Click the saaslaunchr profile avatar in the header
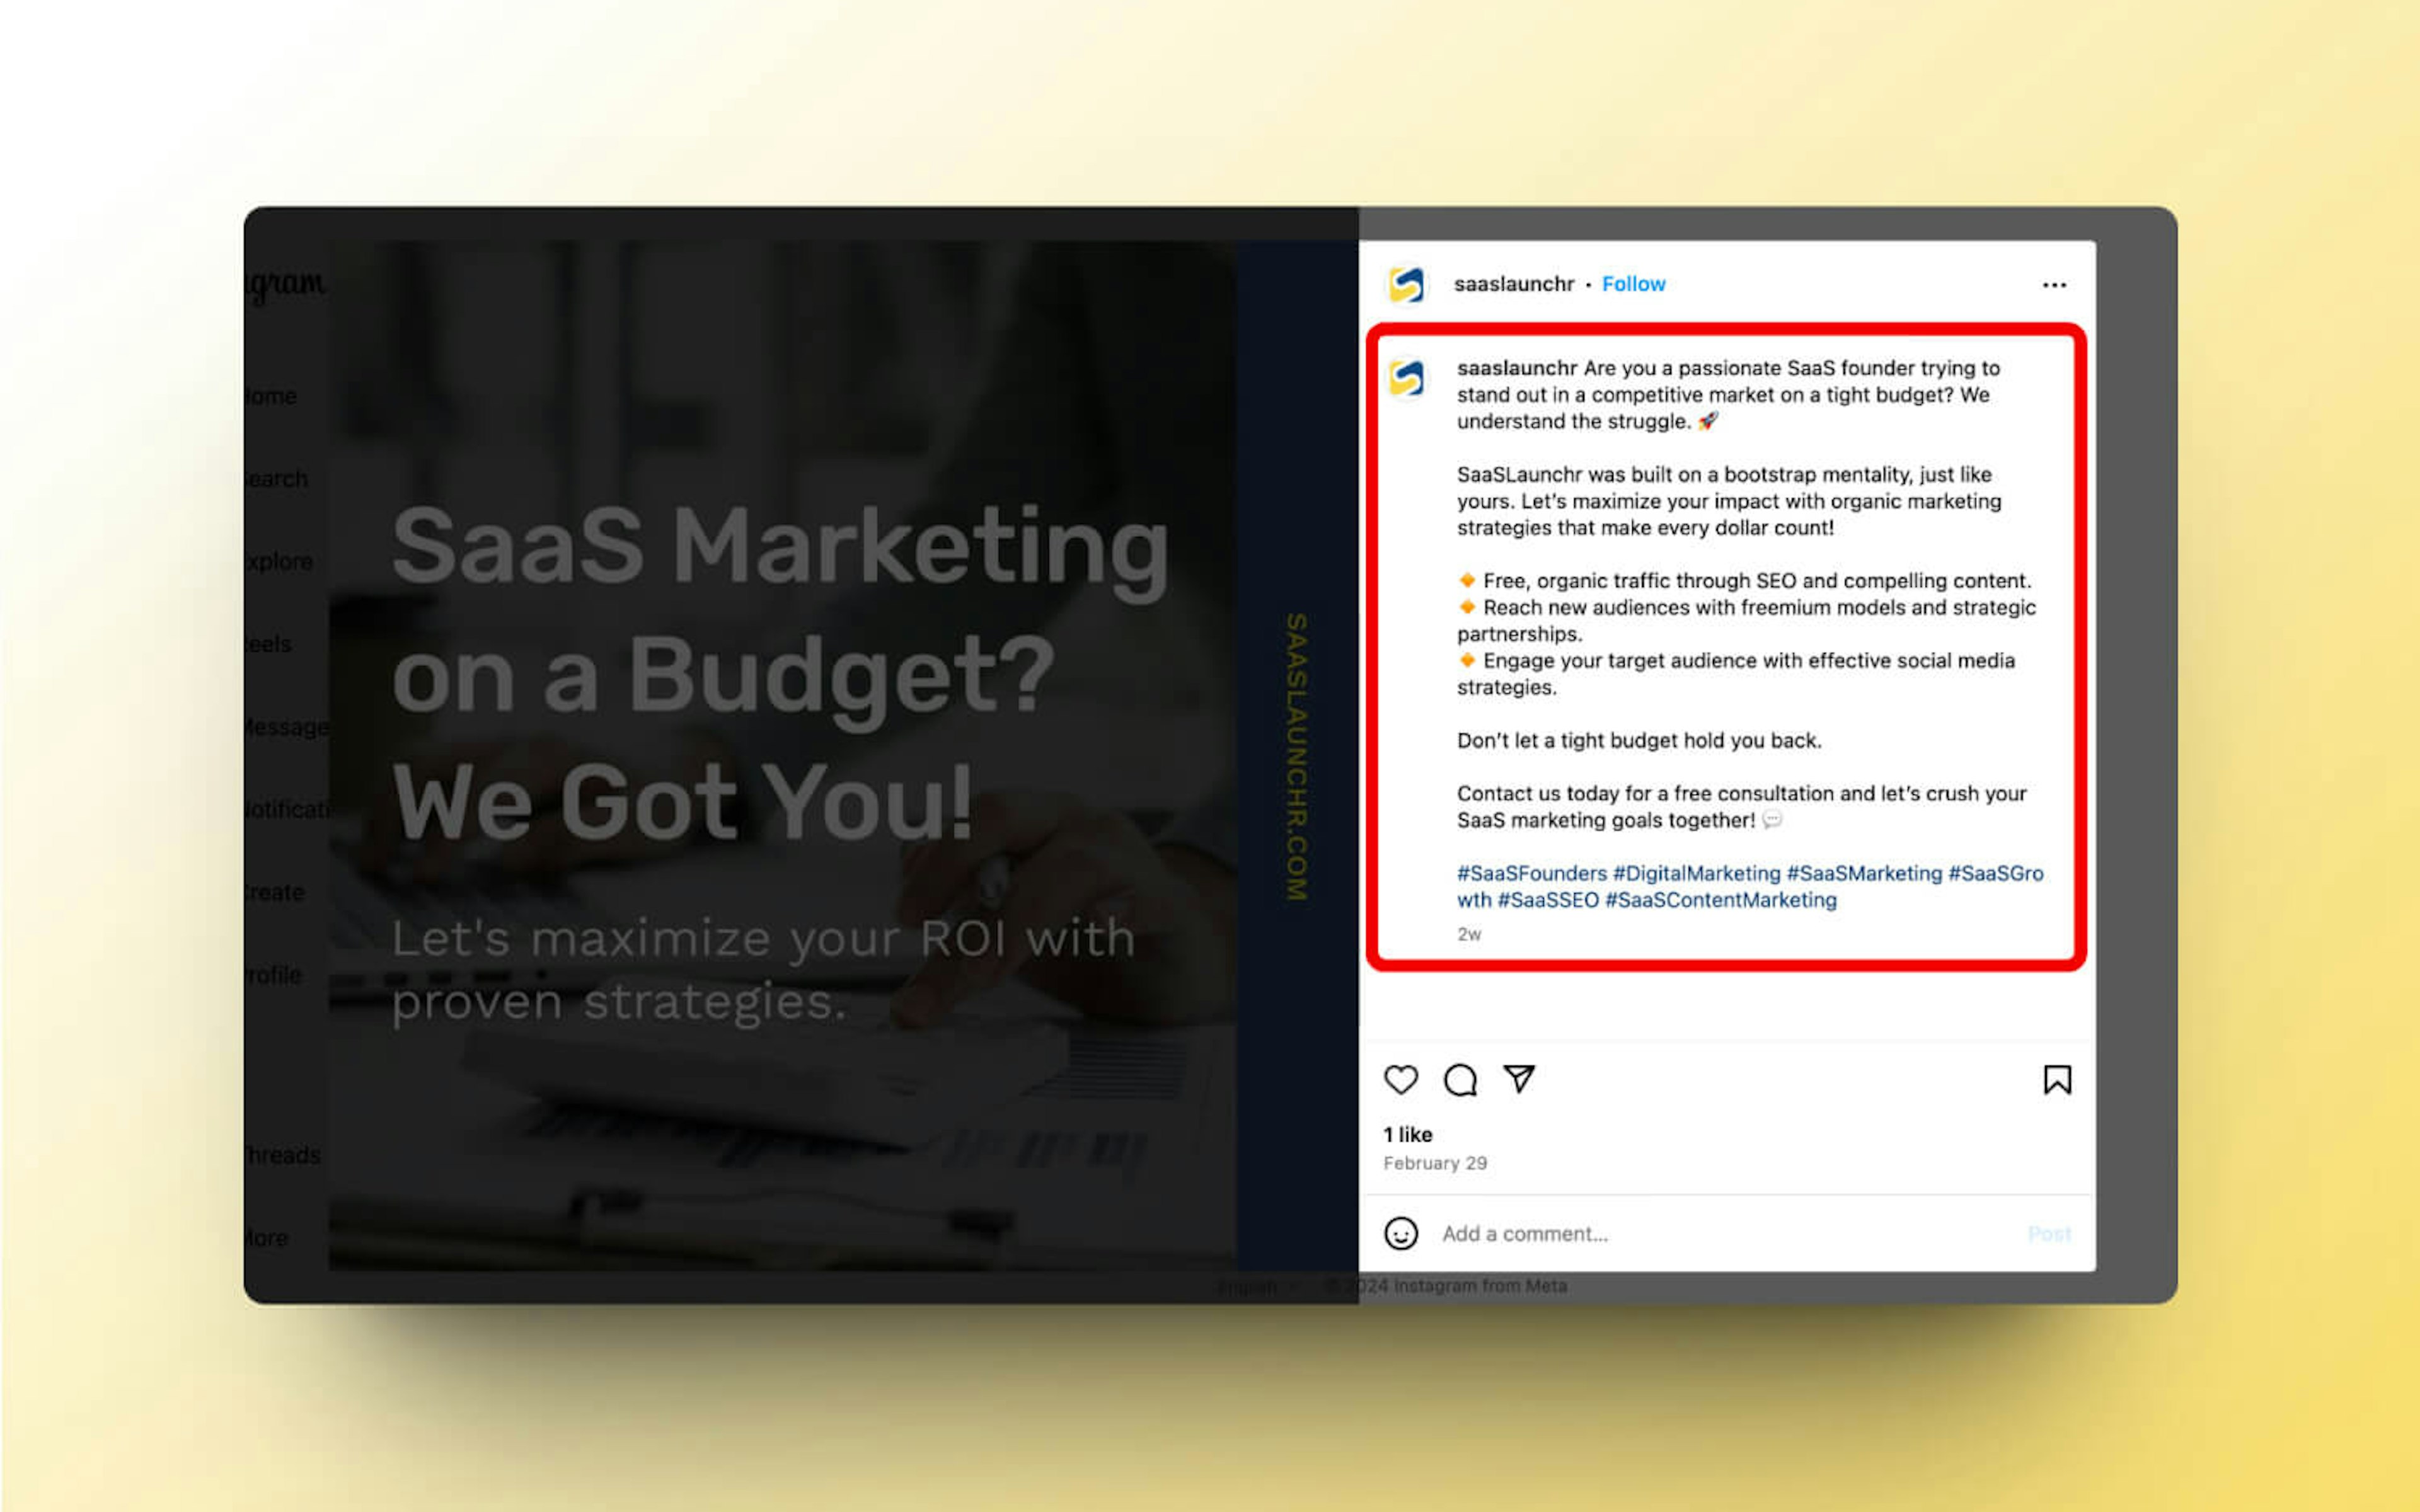Screen dimensions: 2420x1512 point(1406,284)
